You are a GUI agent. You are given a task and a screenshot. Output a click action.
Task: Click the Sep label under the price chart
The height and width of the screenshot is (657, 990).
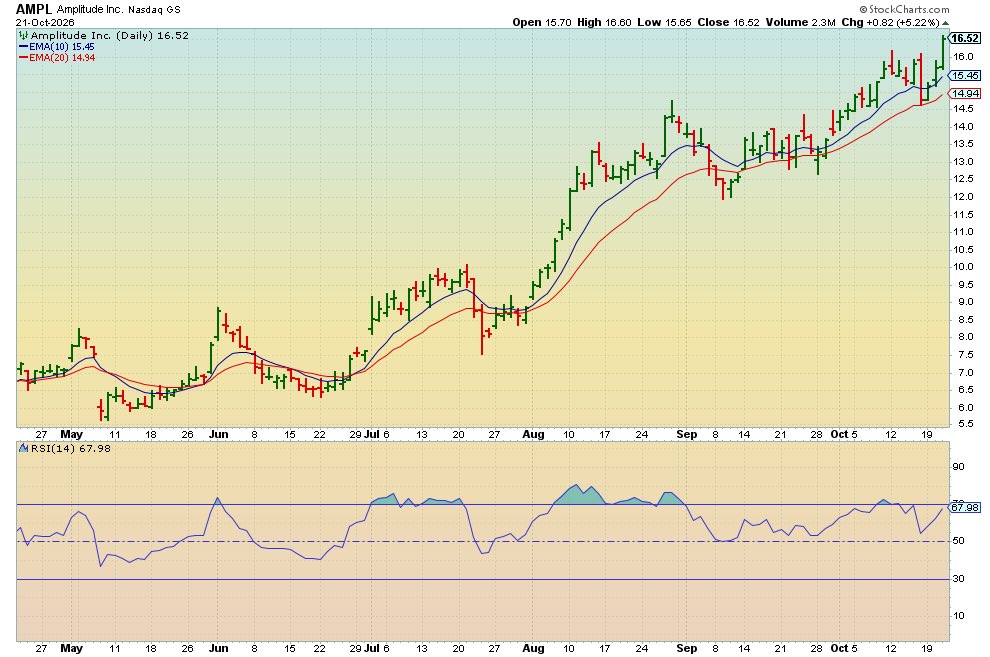(686, 434)
